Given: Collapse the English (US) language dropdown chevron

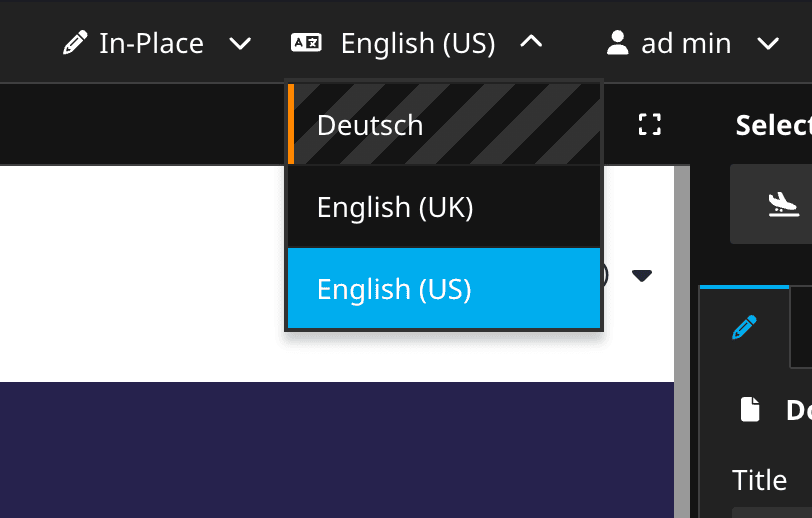Looking at the screenshot, I should pyautogui.click(x=532, y=43).
